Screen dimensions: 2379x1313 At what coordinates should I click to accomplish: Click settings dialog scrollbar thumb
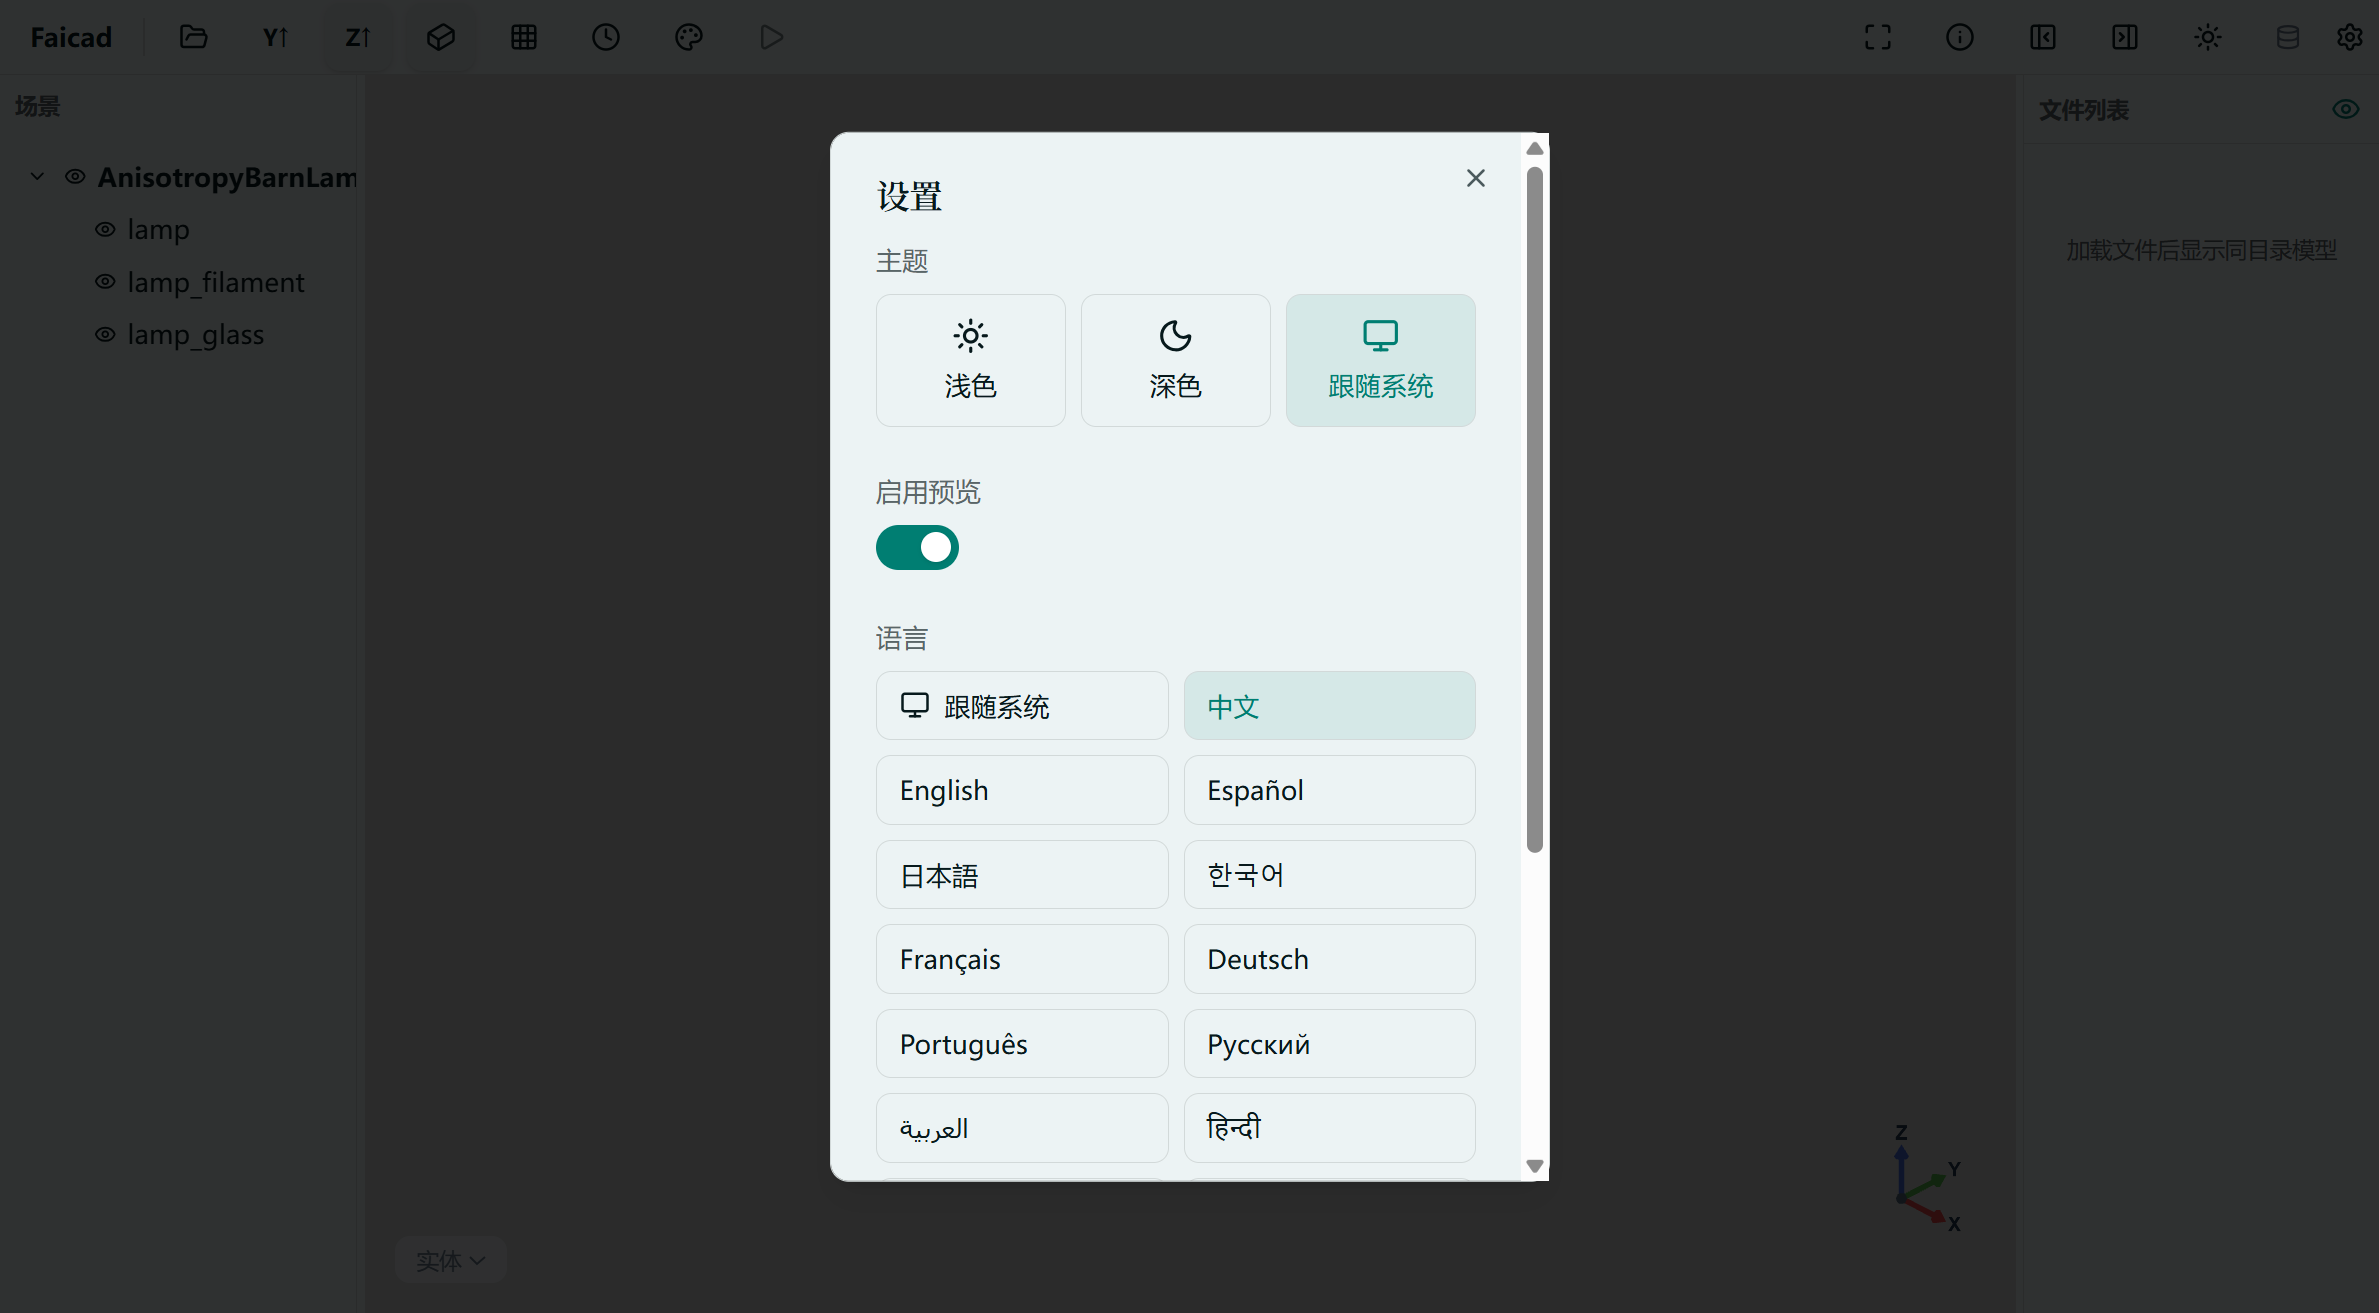[1535, 510]
